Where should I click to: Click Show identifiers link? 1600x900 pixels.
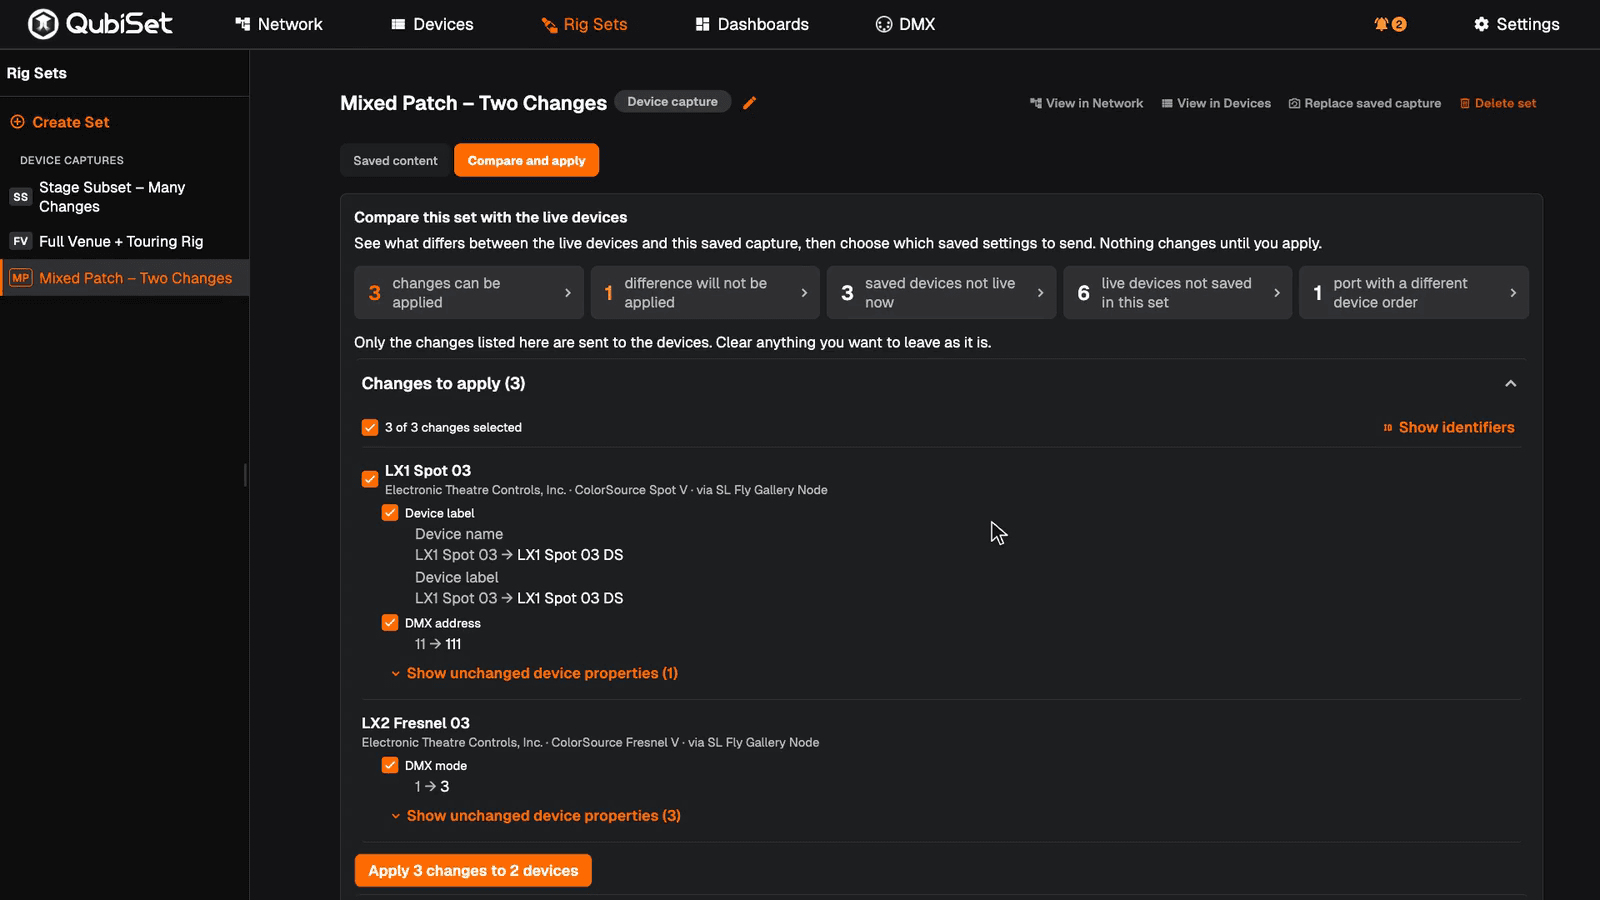[1448, 427]
